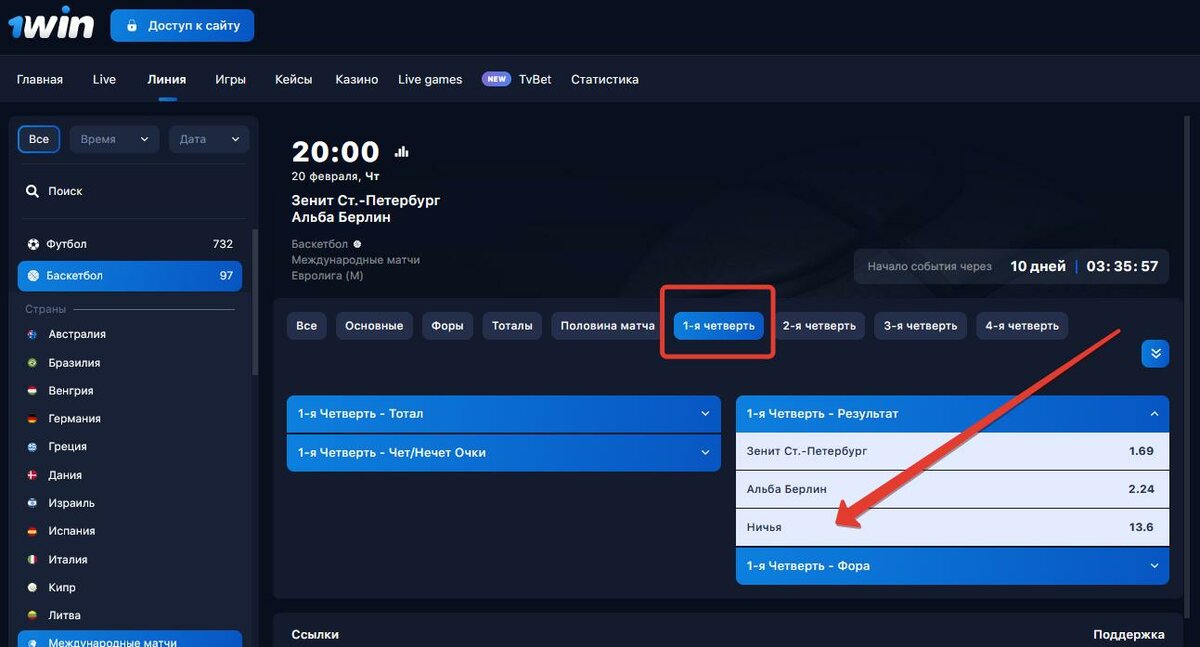Click the Венгрия flag icon
The width and height of the screenshot is (1200, 647).
[x=33, y=391]
